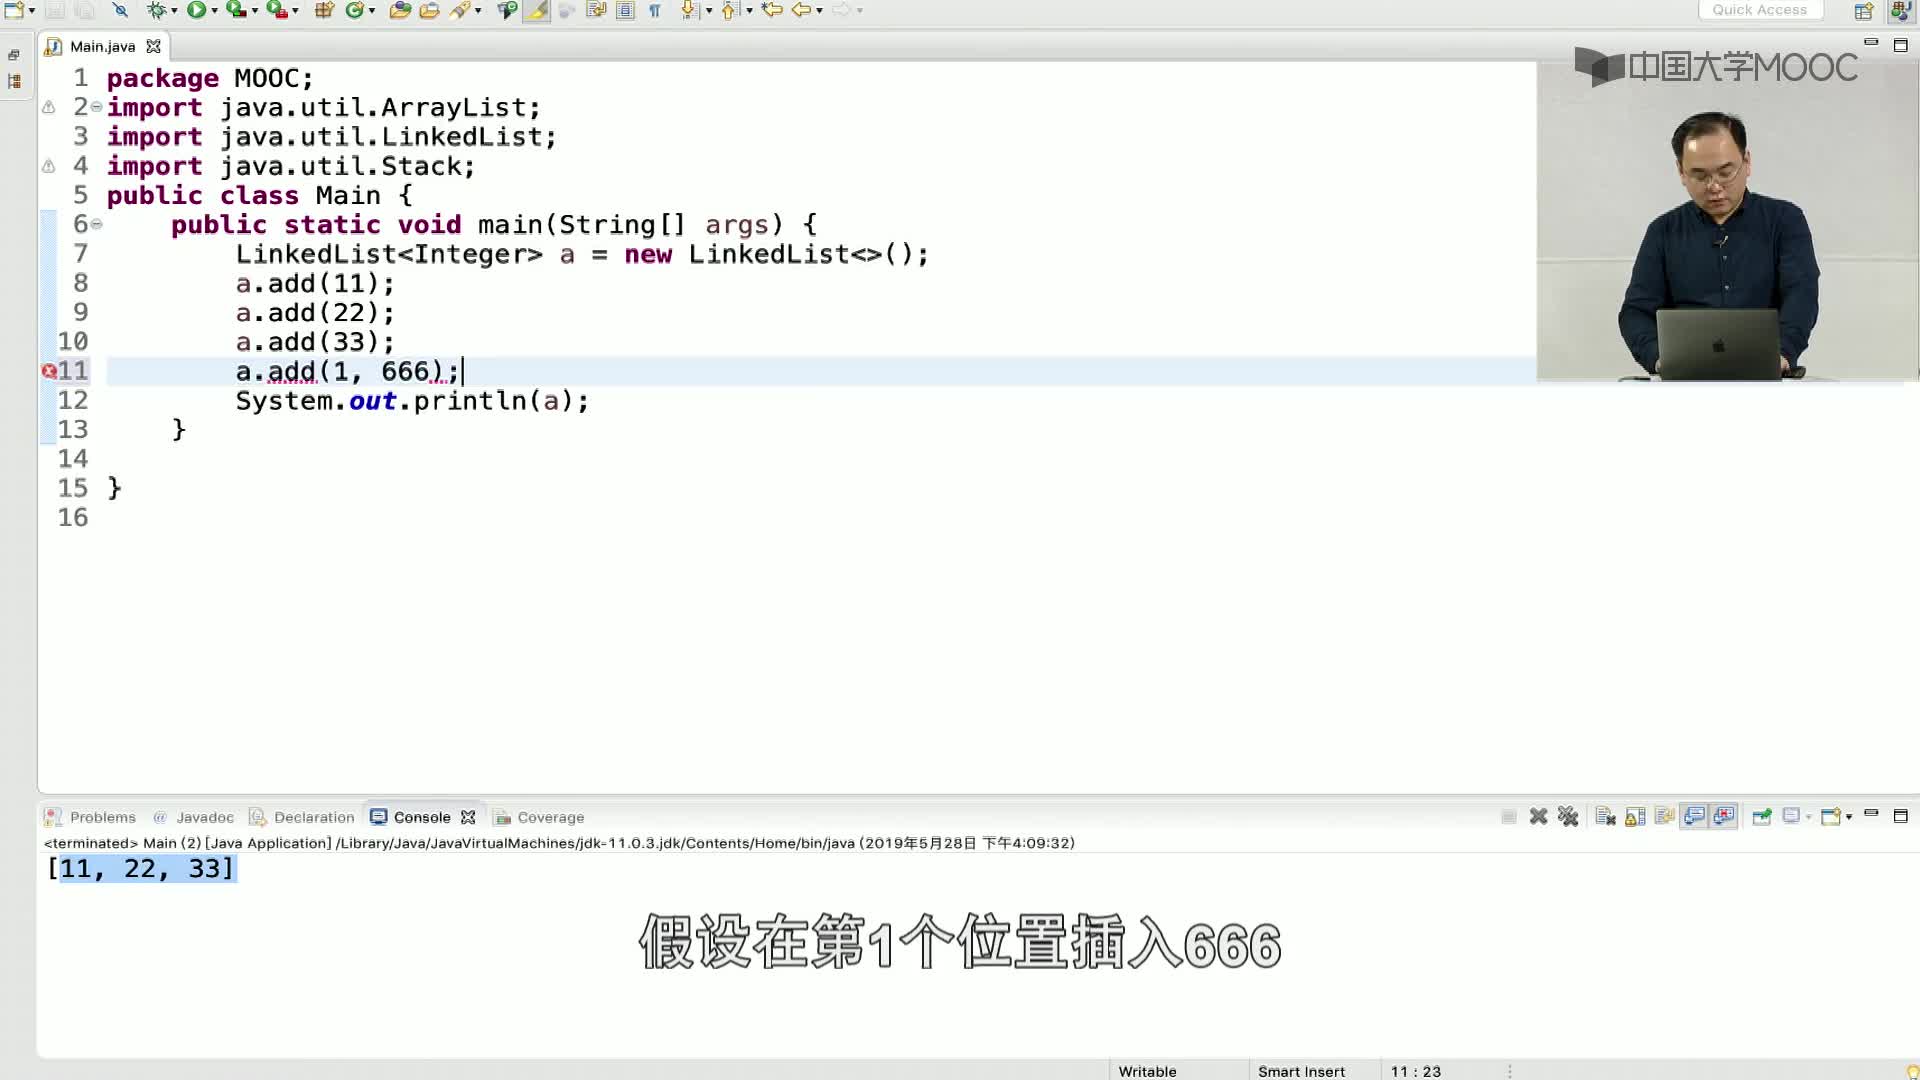Click console output [11, 22, 33]
This screenshot has height=1080, width=1920.
141,868
